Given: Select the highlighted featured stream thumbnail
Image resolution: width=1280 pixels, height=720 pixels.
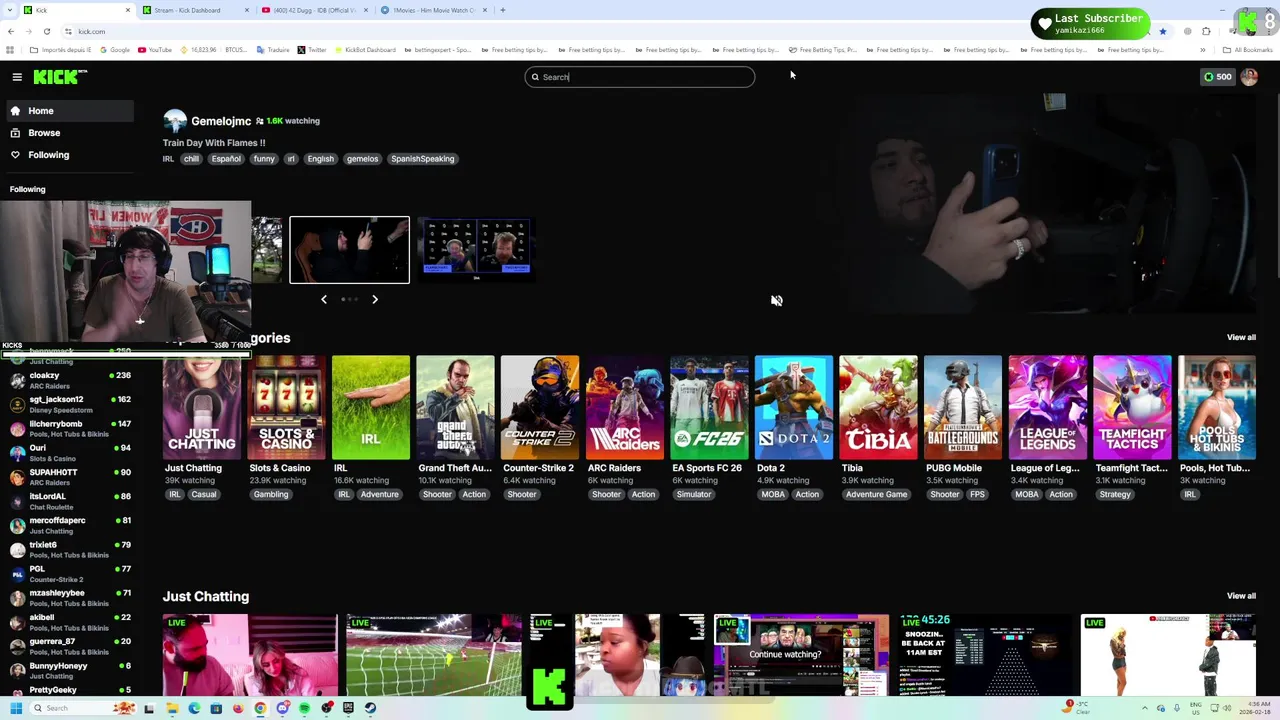Looking at the screenshot, I should pos(349,250).
